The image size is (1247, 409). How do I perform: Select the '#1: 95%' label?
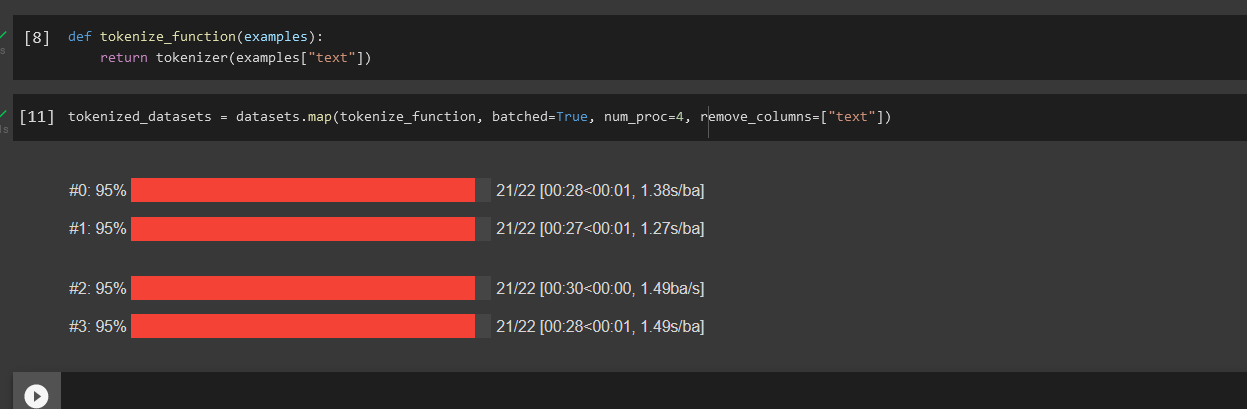98,229
